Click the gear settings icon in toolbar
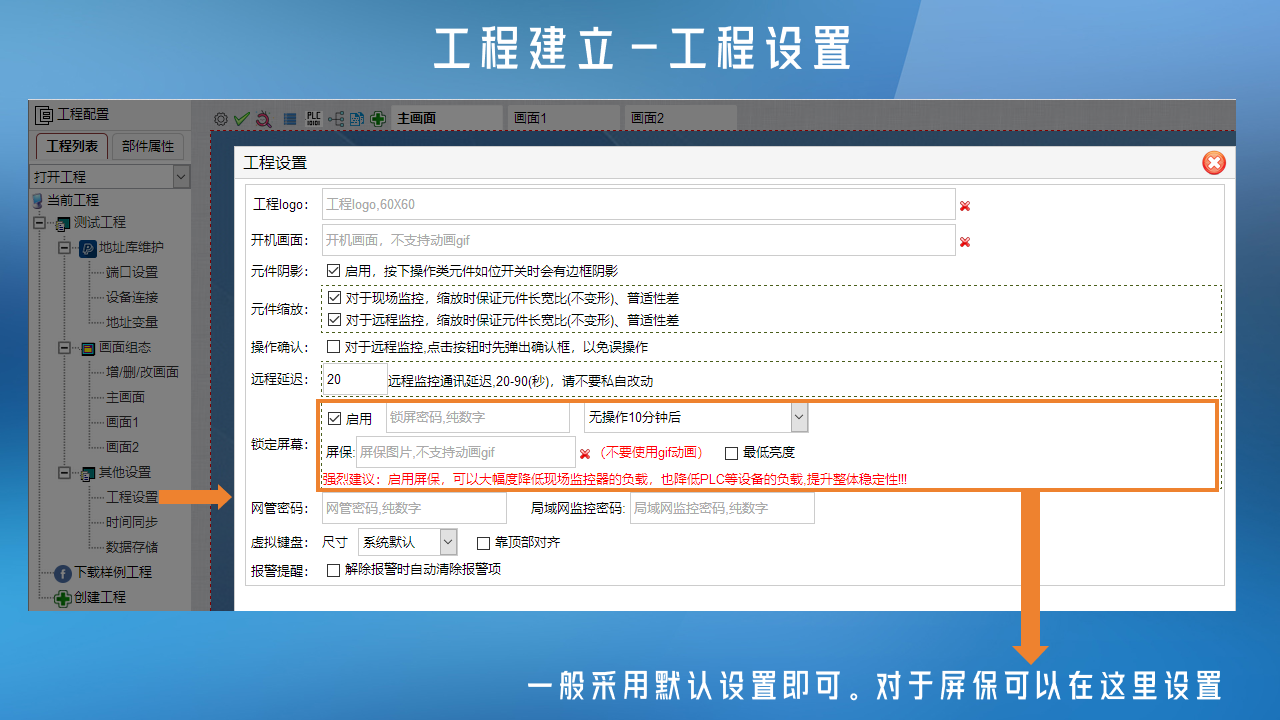The image size is (1280, 720). click(x=221, y=118)
